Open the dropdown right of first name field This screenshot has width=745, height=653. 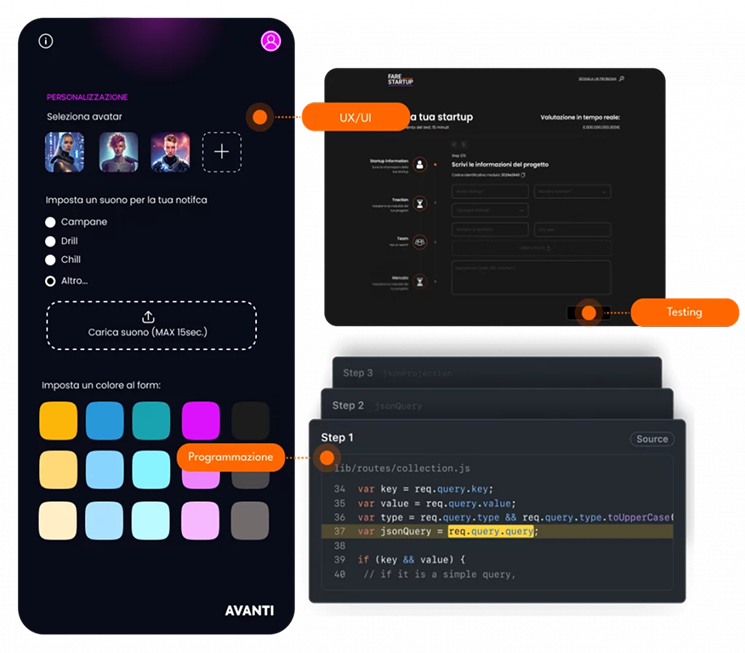(x=572, y=190)
